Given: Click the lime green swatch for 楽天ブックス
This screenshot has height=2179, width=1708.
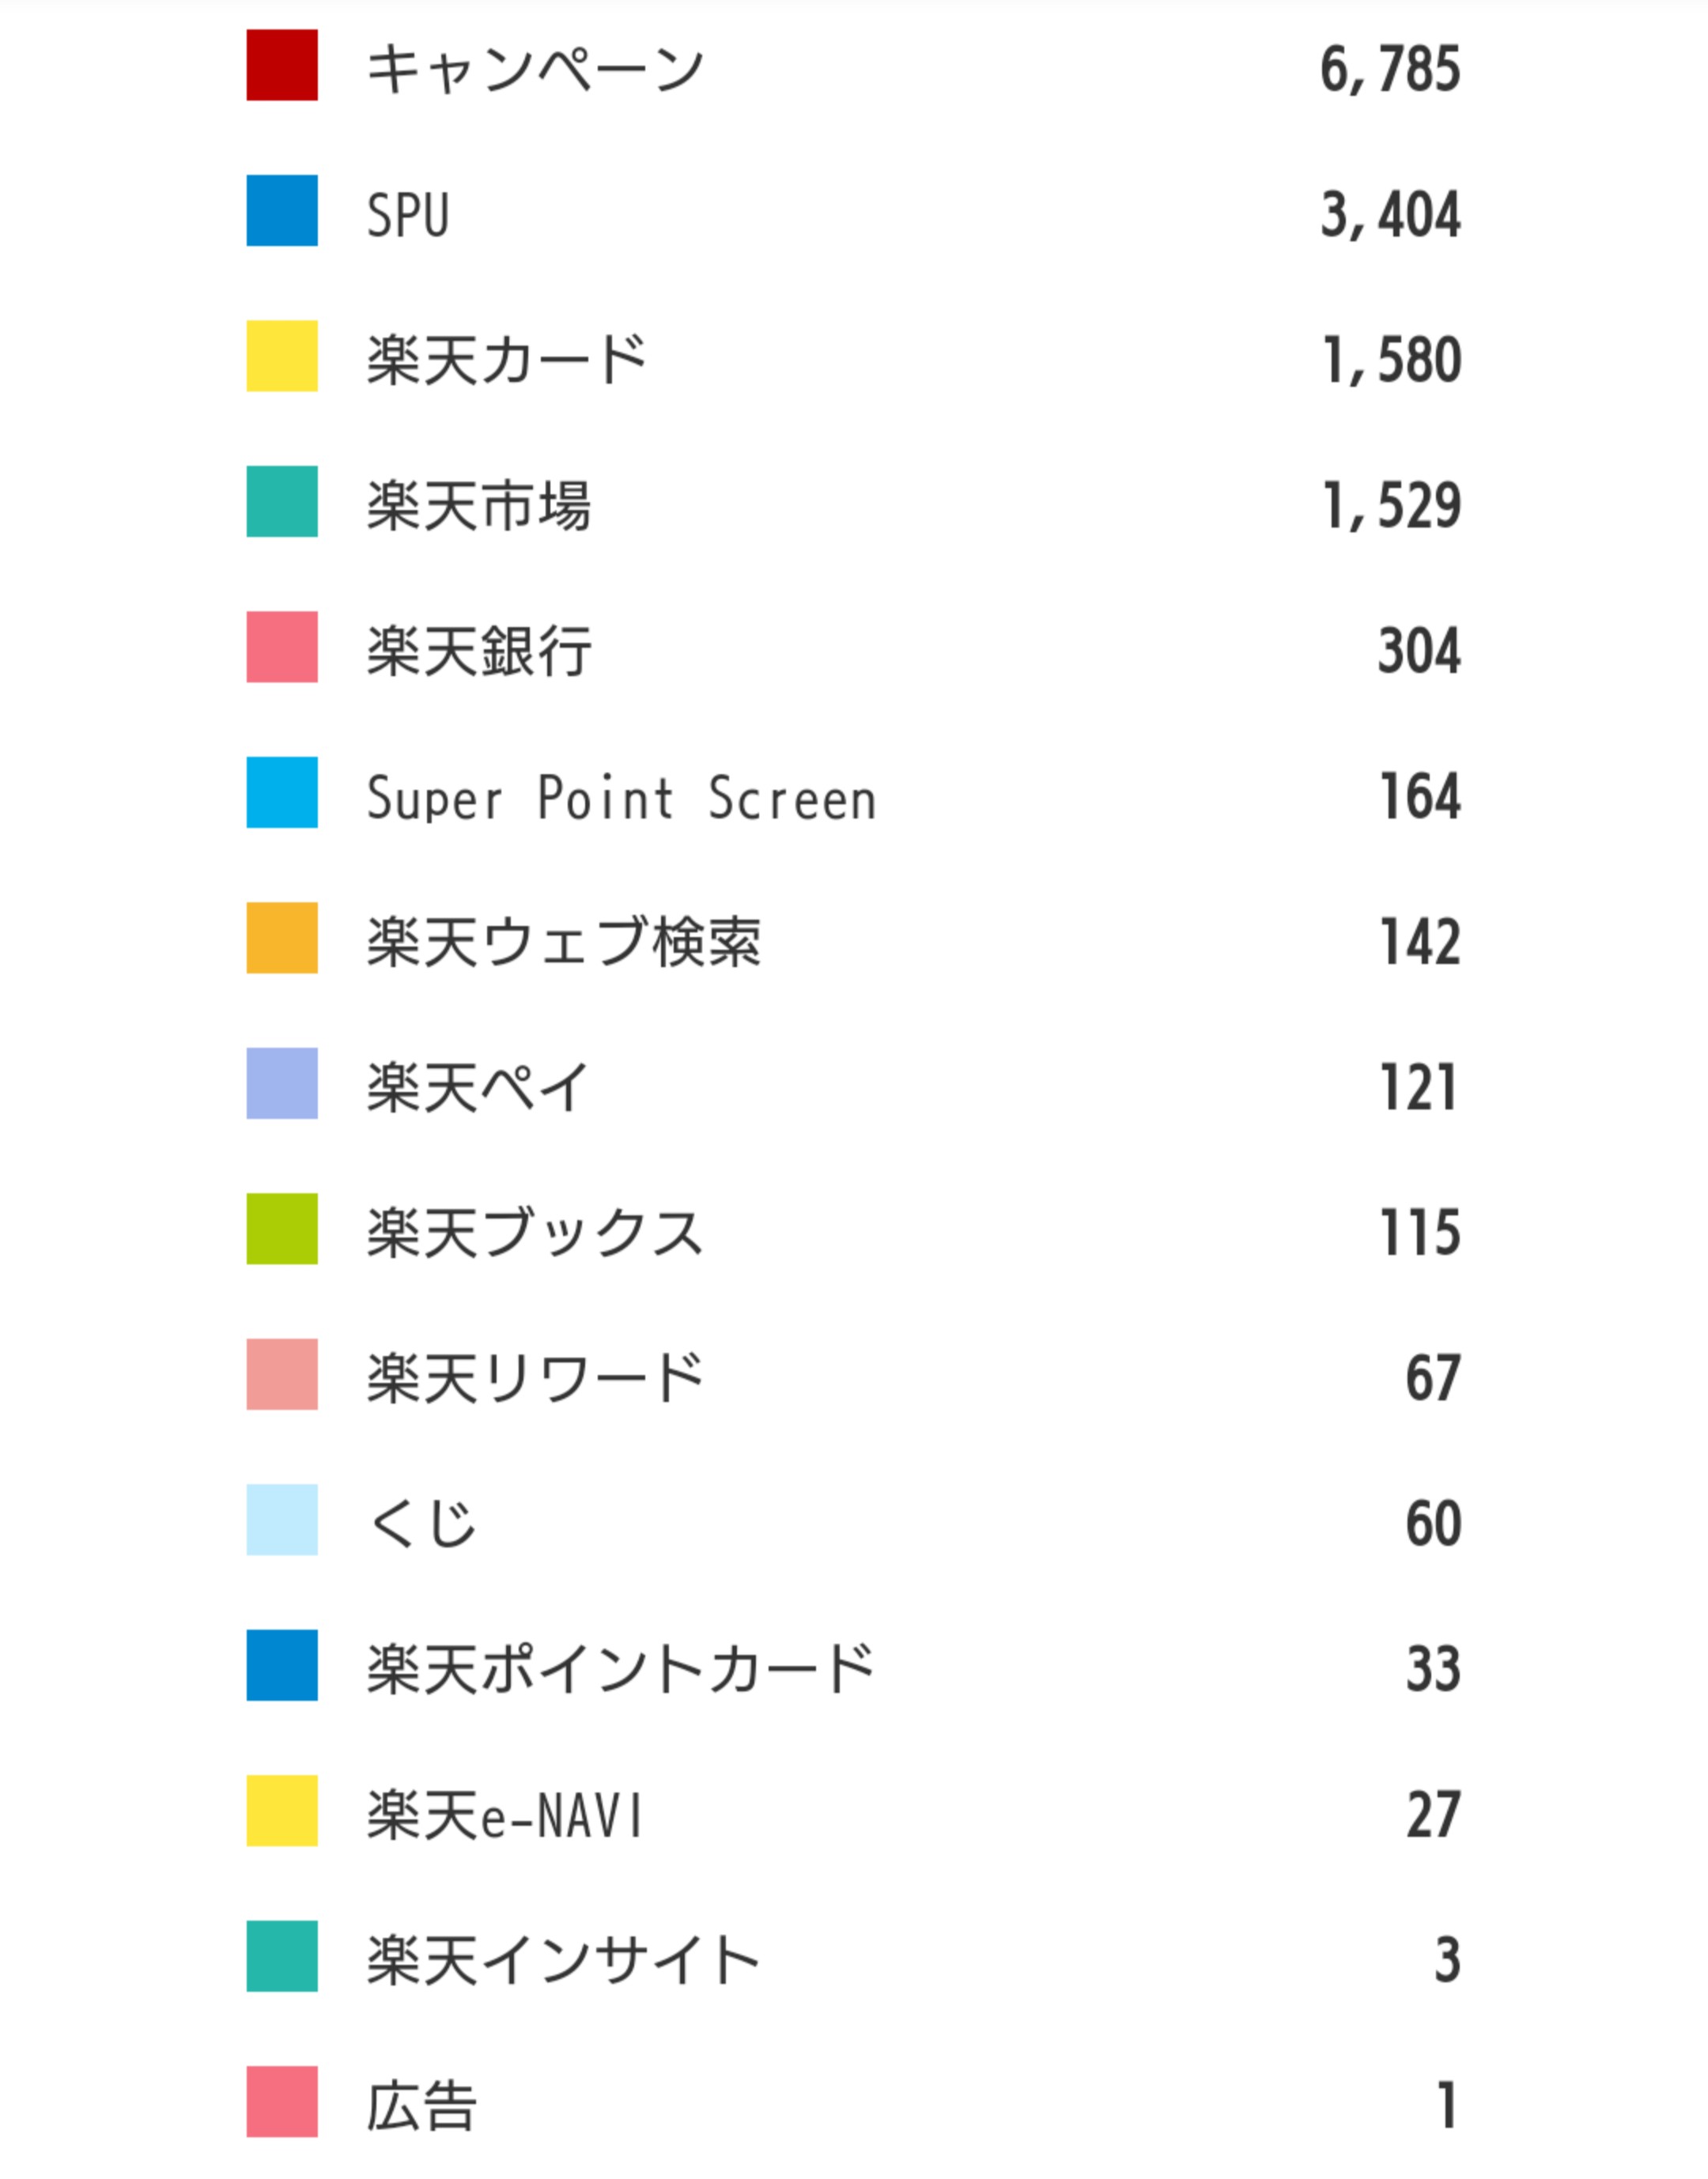Looking at the screenshot, I should (x=282, y=1228).
